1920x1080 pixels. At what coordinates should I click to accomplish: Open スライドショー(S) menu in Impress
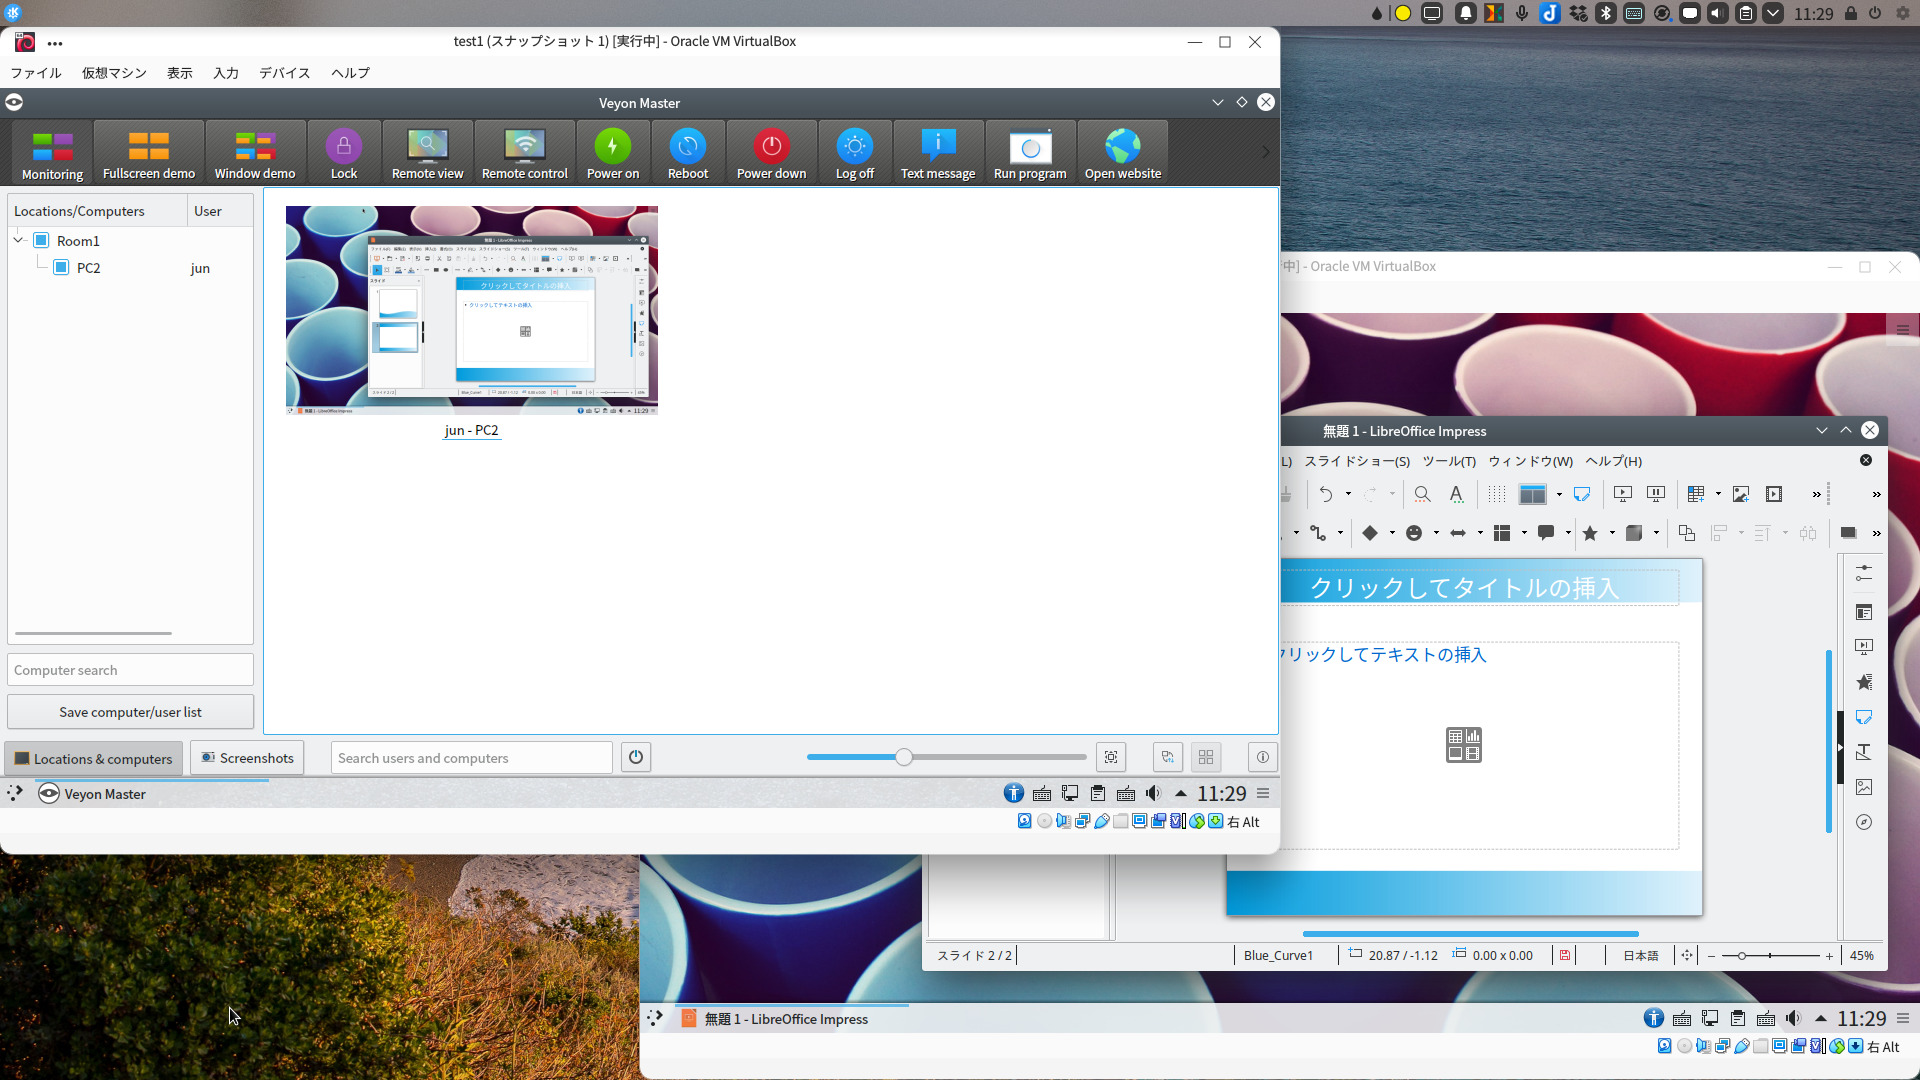[1357, 461]
